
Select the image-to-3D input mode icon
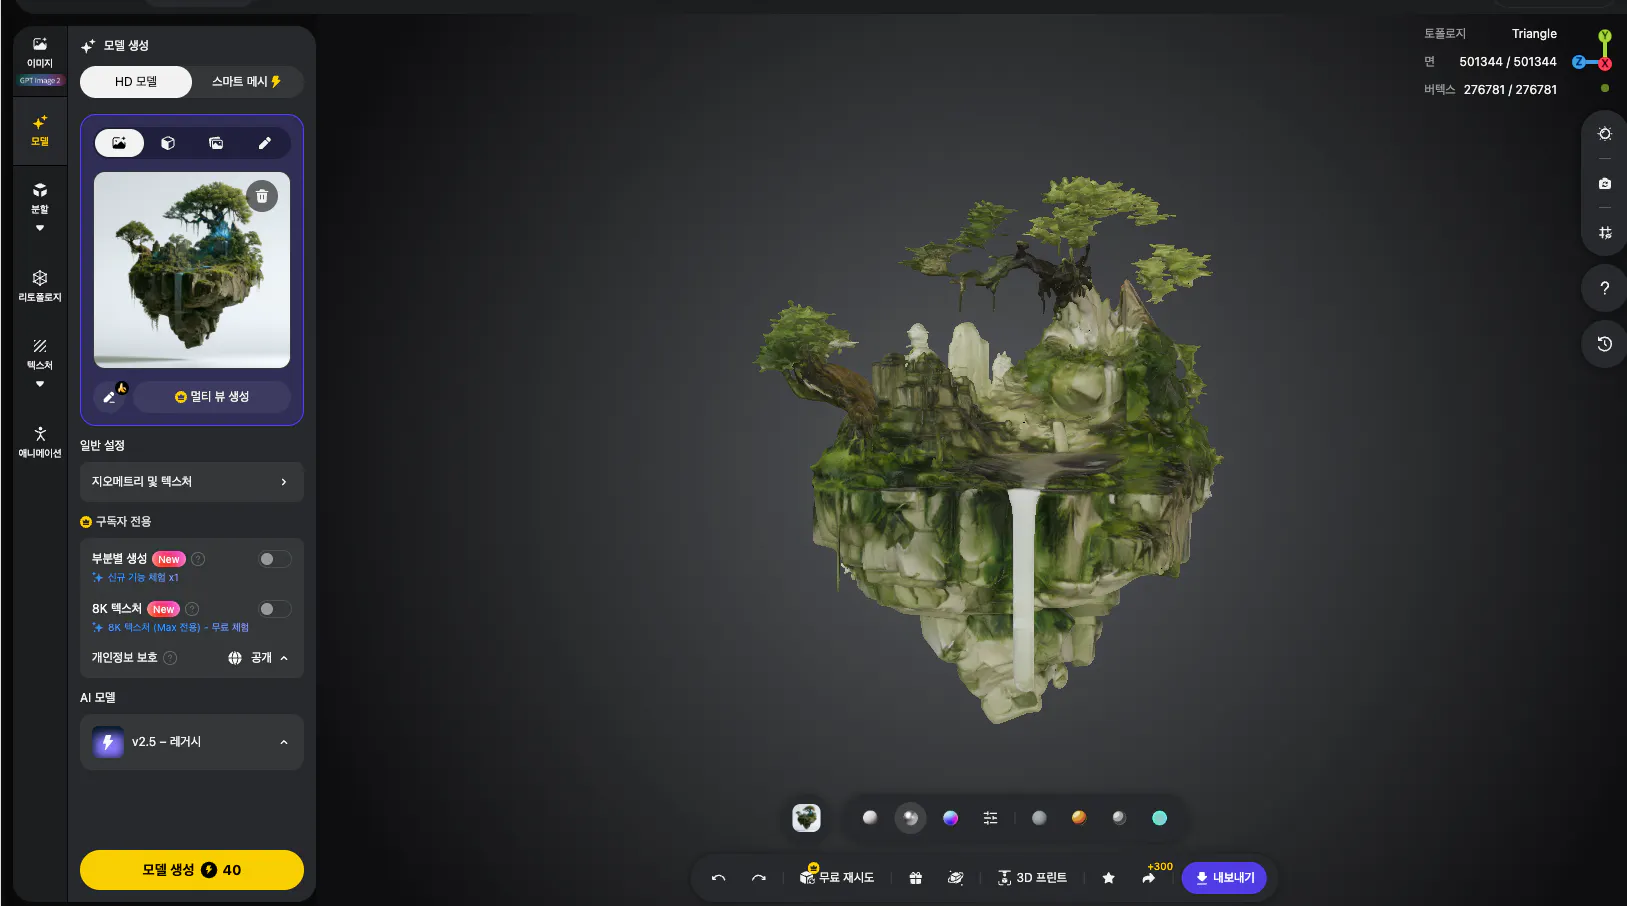[x=119, y=143]
